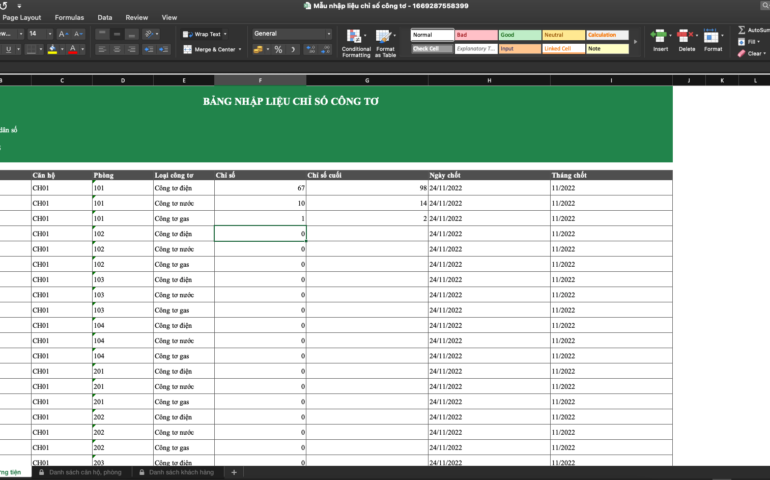Screen dimensions: 770x480
Task: Toggle center text alignment
Action: (116, 49)
